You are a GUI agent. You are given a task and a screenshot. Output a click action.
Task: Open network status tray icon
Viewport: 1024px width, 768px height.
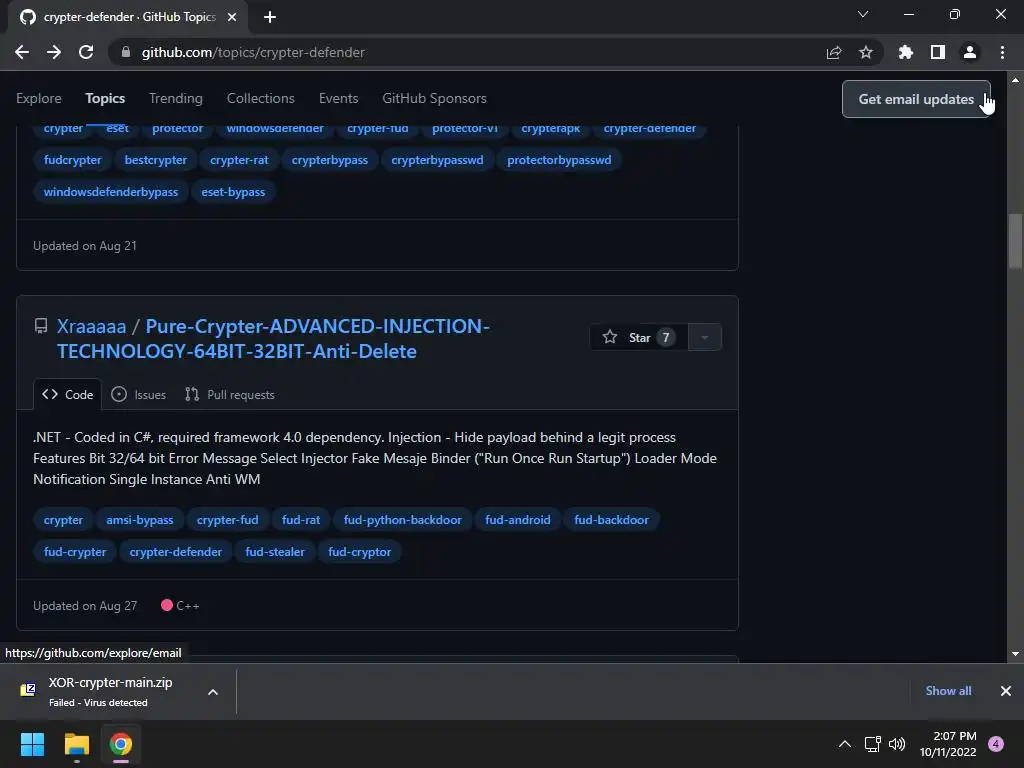click(872, 744)
